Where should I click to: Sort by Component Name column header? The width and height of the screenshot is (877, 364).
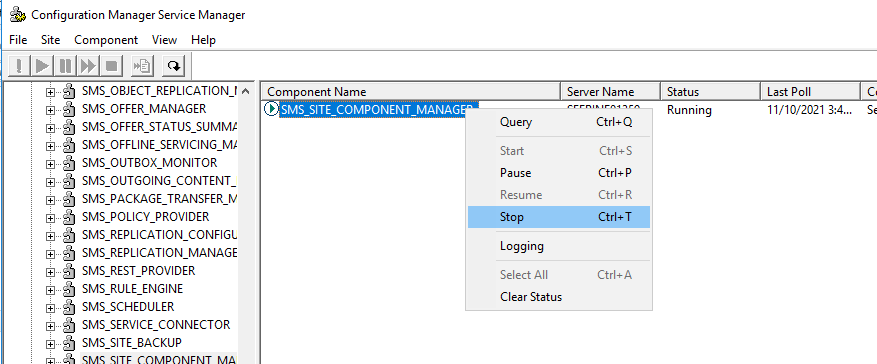point(412,92)
